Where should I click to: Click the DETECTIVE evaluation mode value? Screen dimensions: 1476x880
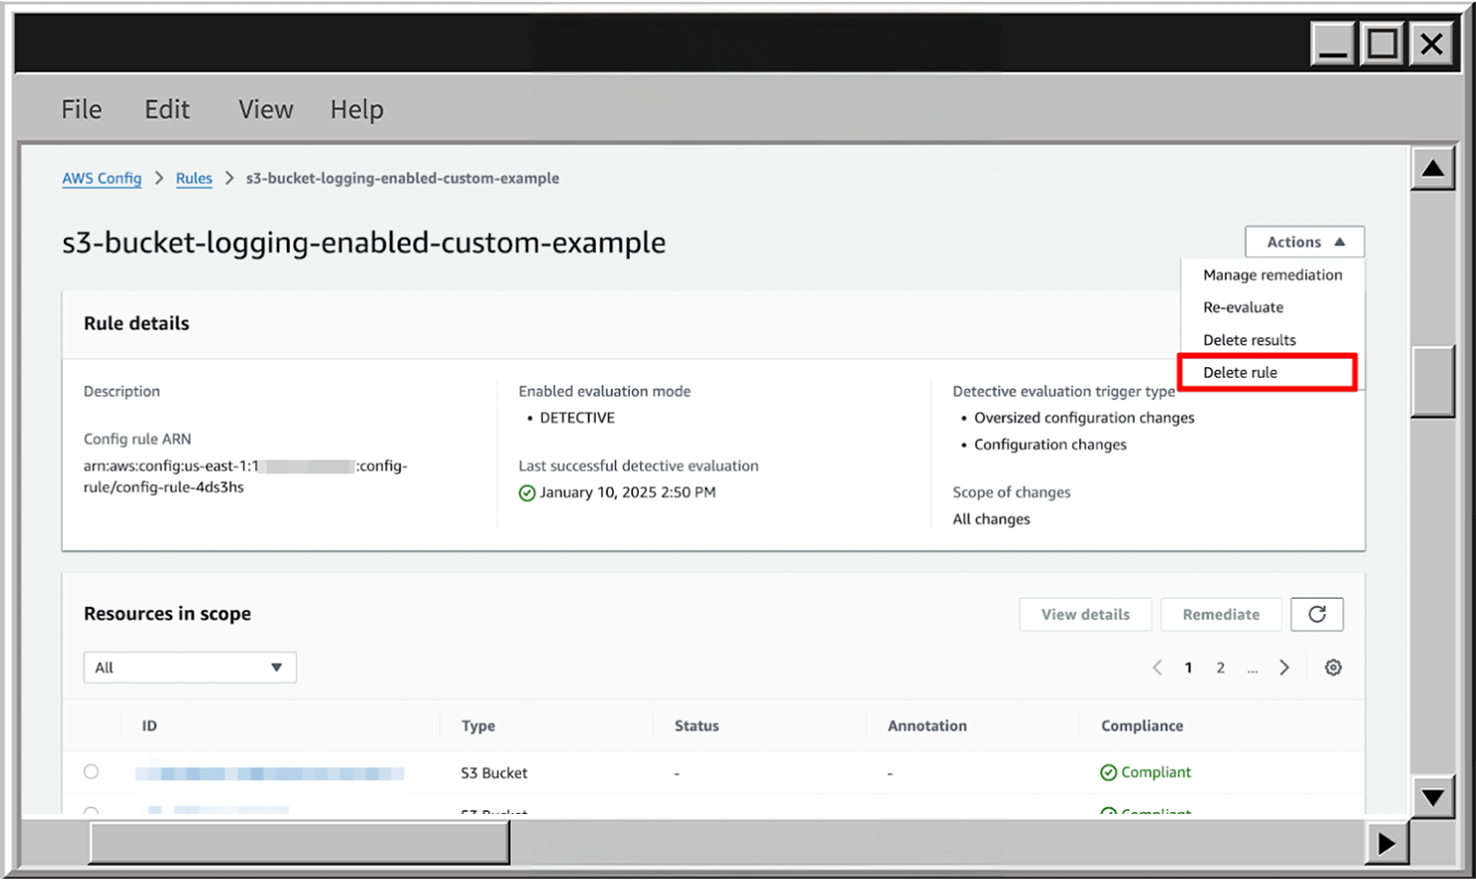point(577,418)
